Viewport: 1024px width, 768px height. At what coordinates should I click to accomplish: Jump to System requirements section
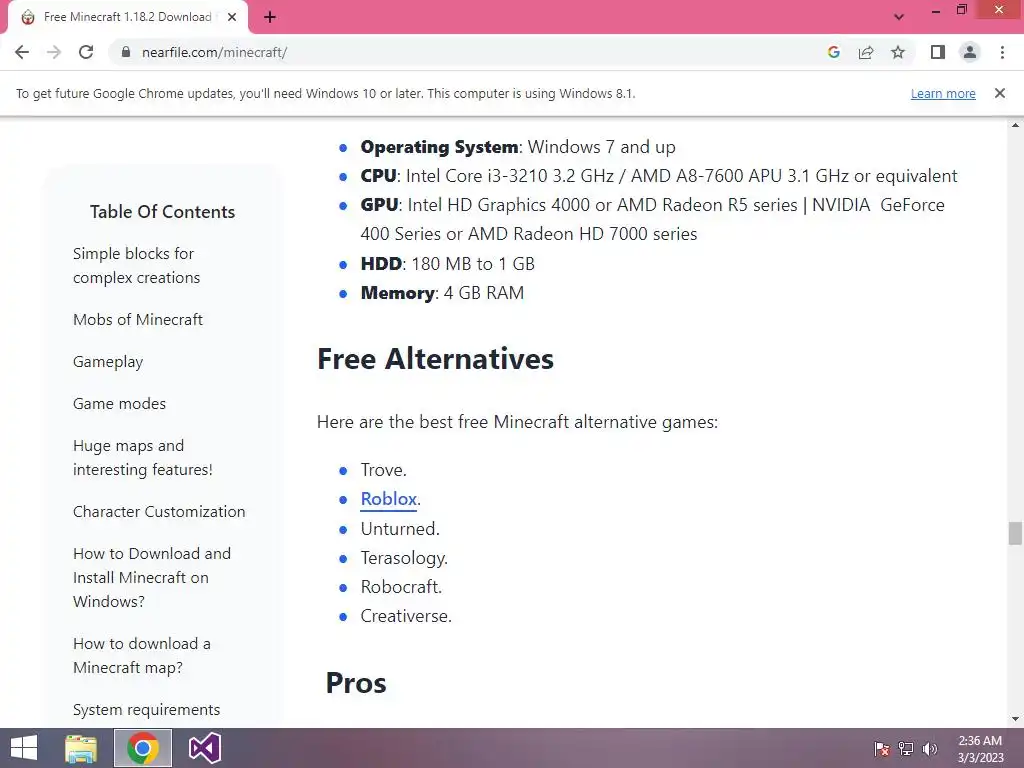click(x=146, y=709)
